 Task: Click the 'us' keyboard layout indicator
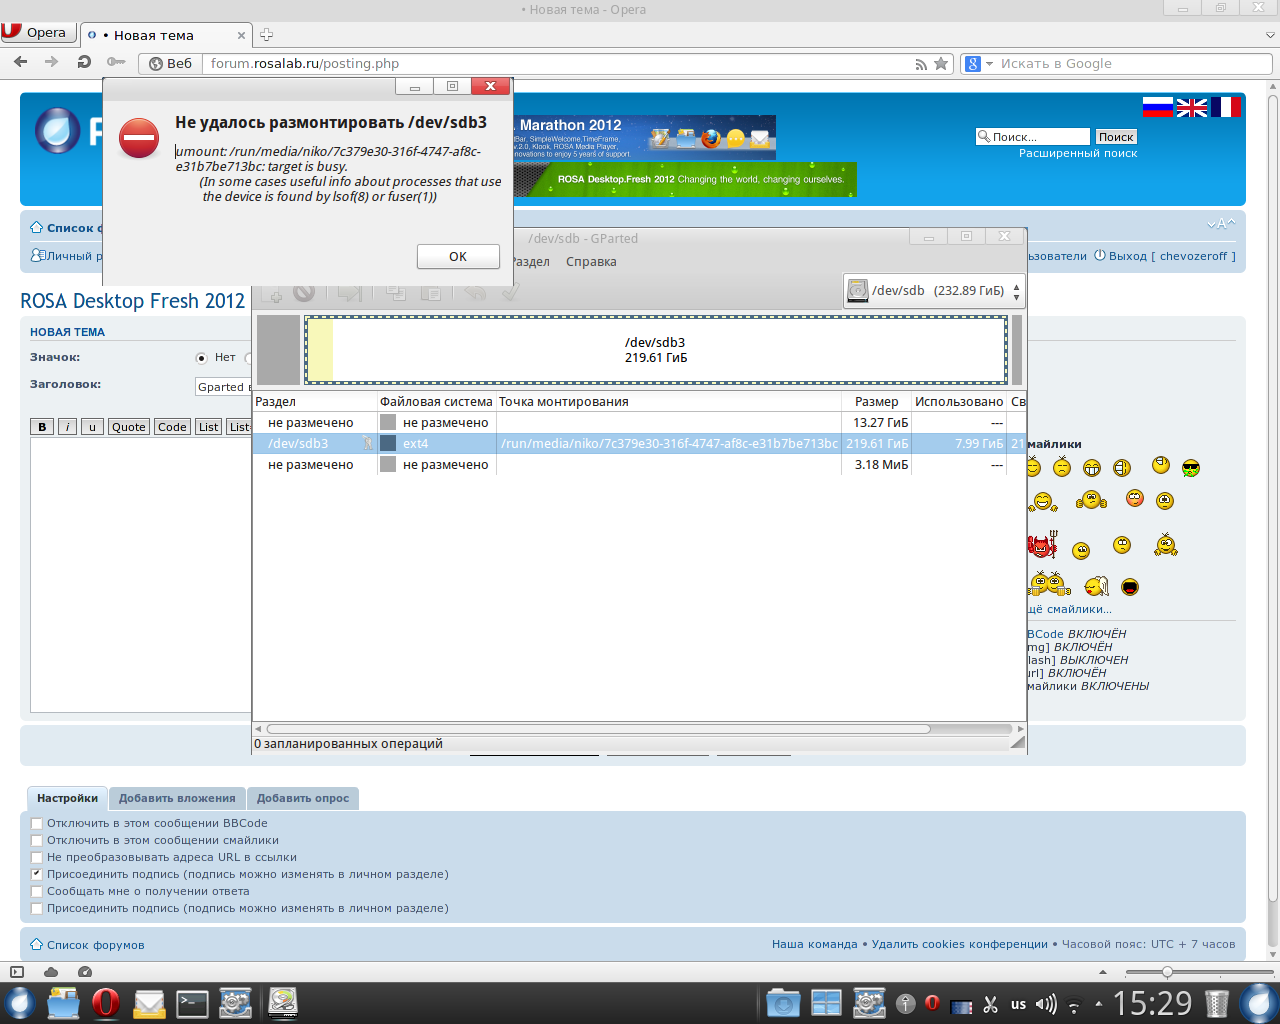(x=1018, y=1004)
